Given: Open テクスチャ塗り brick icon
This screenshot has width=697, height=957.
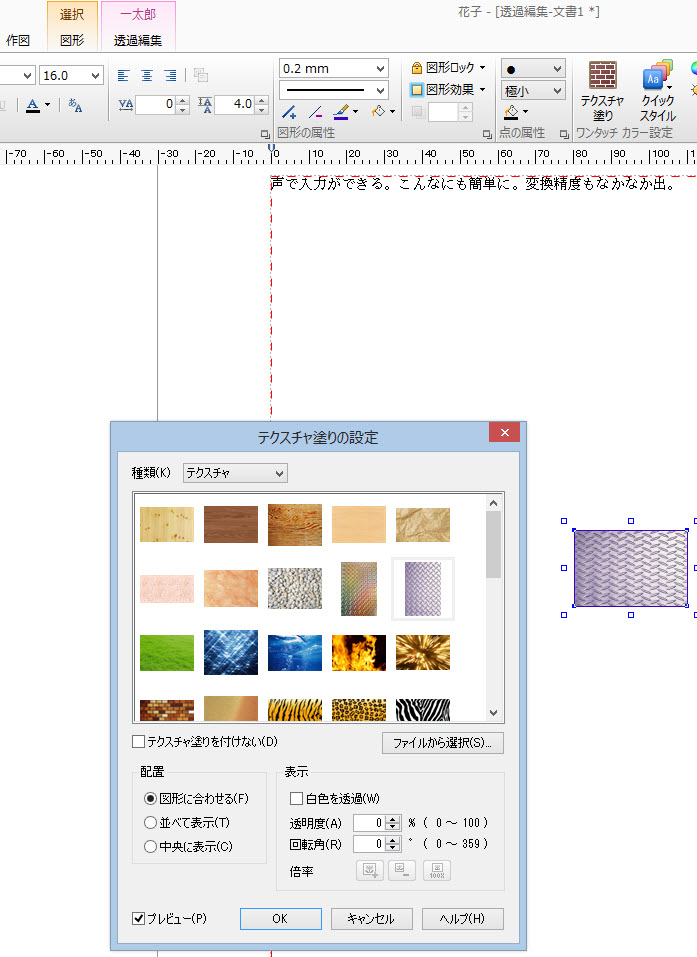Looking at the screenshot, I should pyautogui.click(x=602, y=90).
